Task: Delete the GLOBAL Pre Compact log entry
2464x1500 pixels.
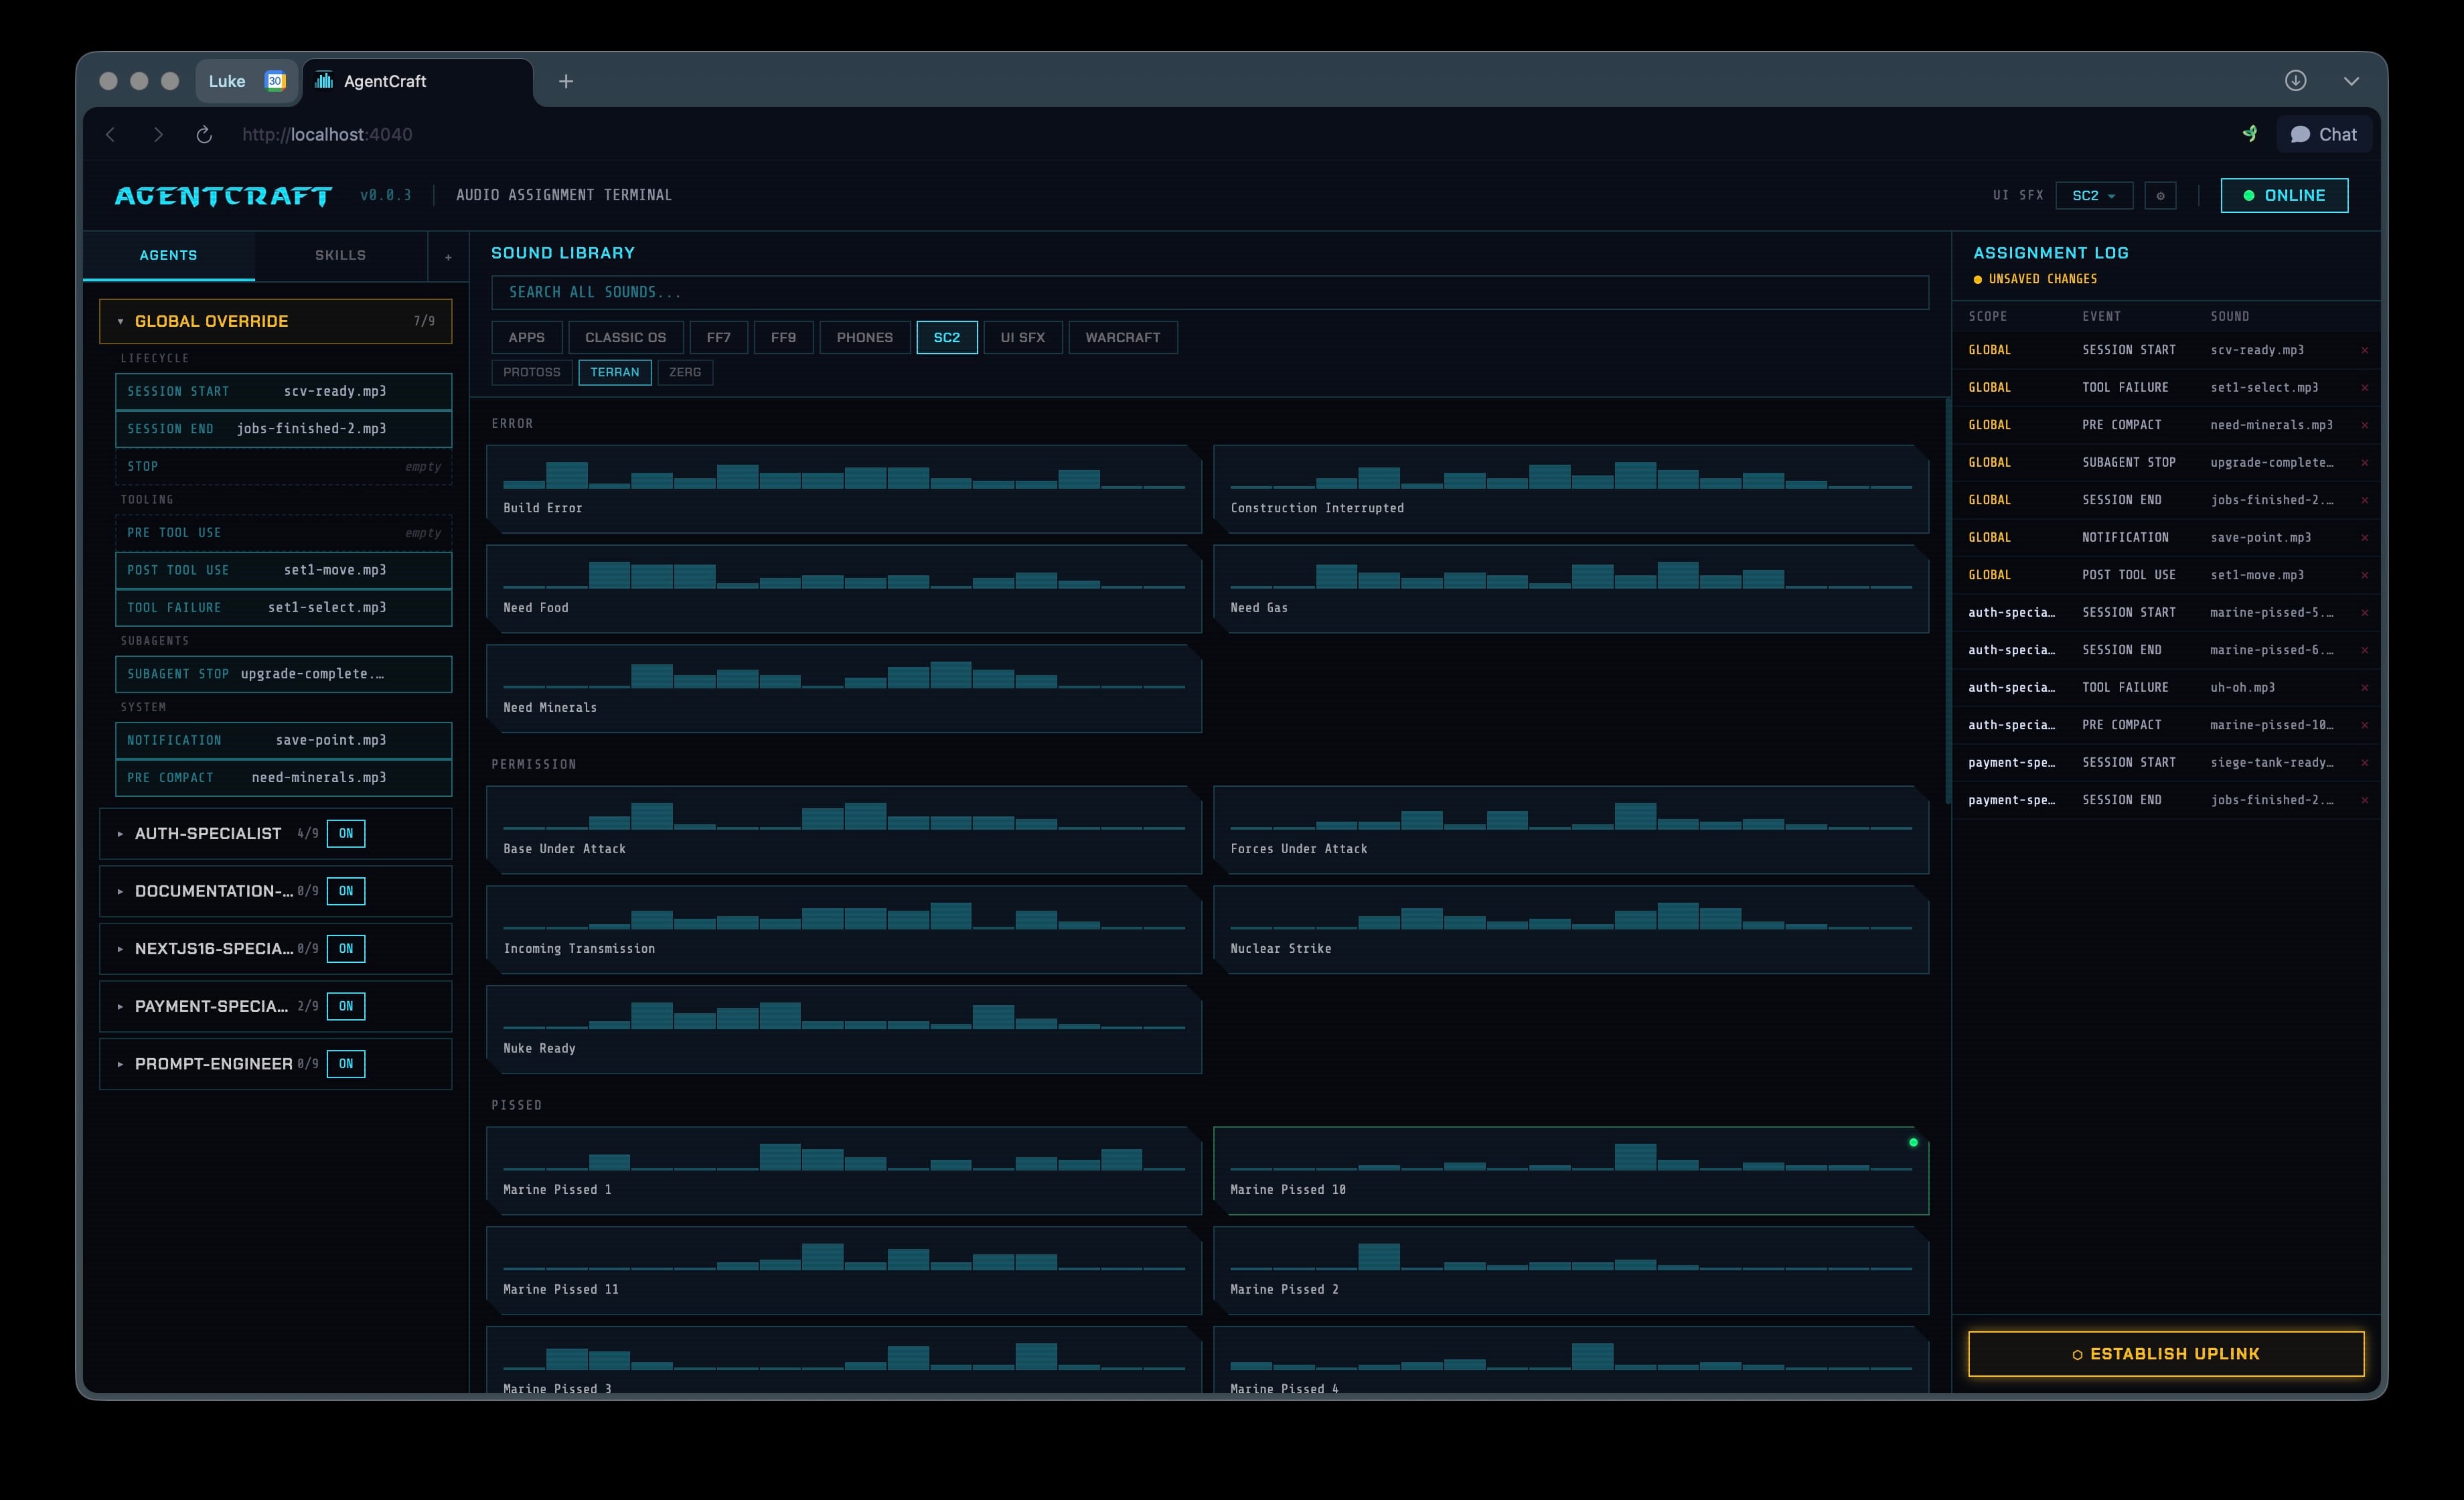Action: pyautogui.click(x=2365, y=426)
